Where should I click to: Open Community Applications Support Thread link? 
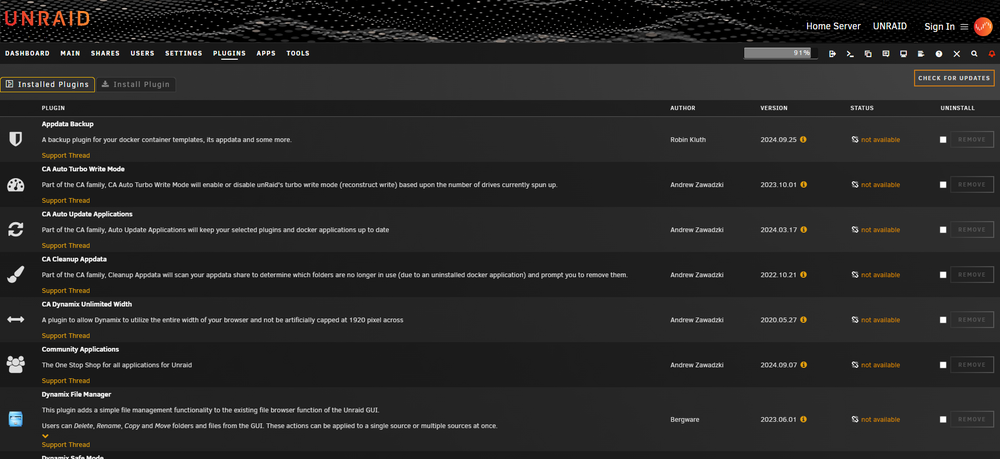(66, 381)
